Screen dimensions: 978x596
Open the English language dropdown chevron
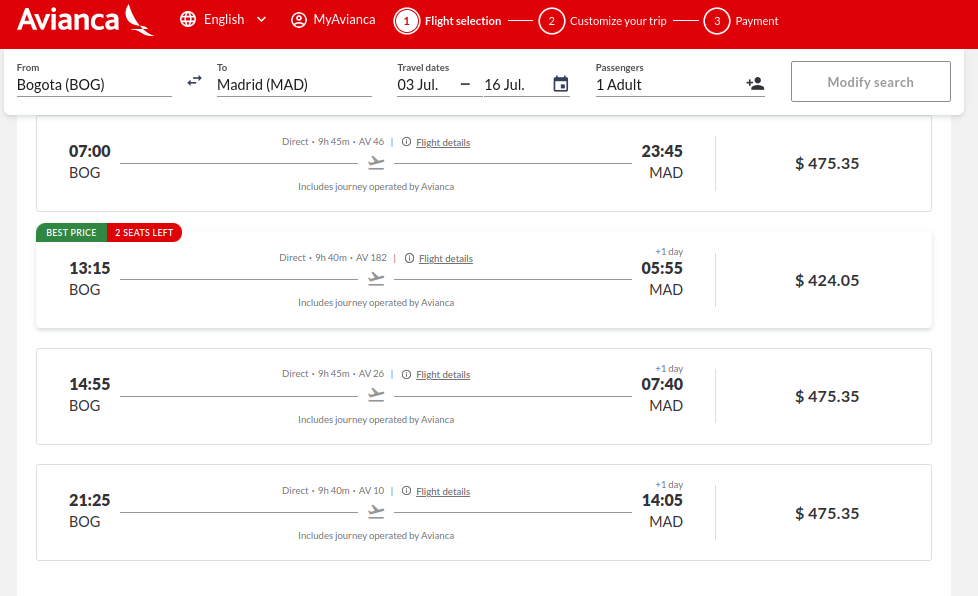click(261, 19)
